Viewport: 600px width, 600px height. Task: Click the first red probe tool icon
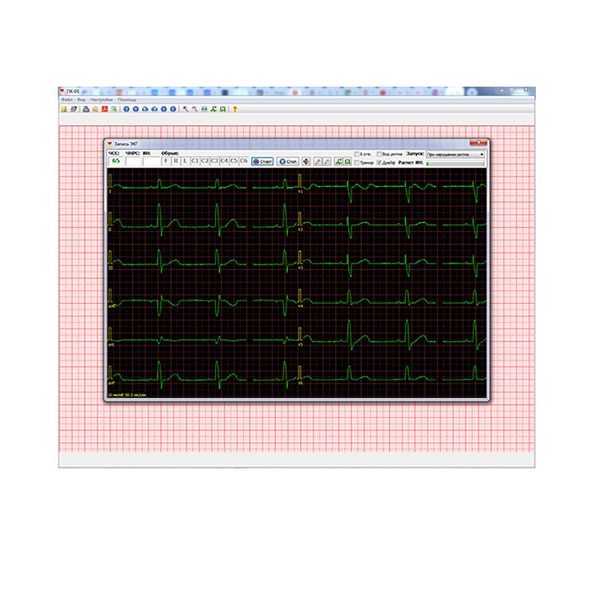click(317, 161)
